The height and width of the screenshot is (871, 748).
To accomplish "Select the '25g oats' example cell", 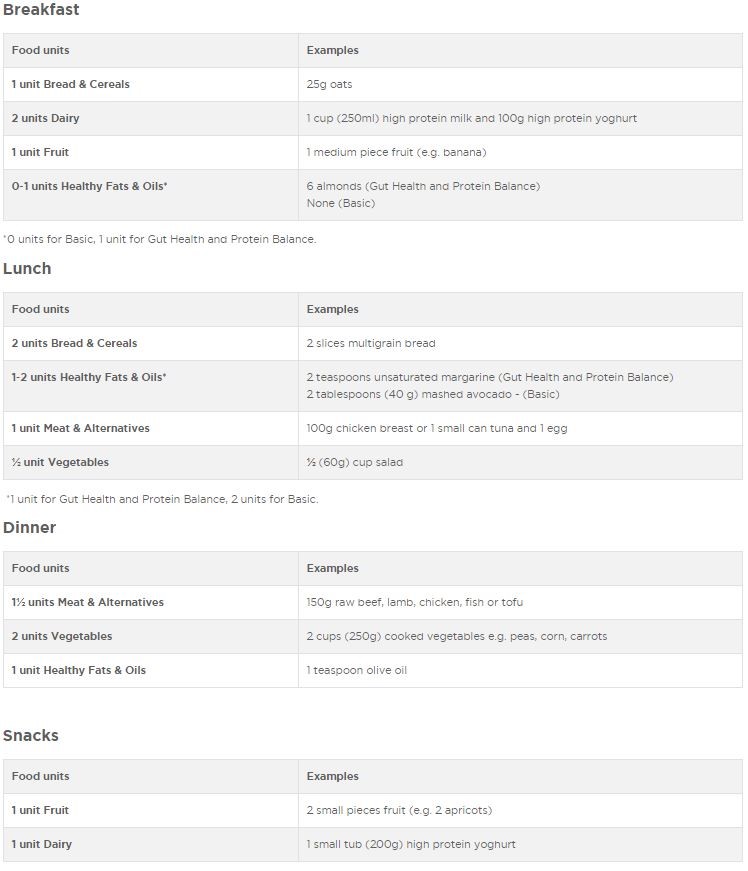I will 329,85.
